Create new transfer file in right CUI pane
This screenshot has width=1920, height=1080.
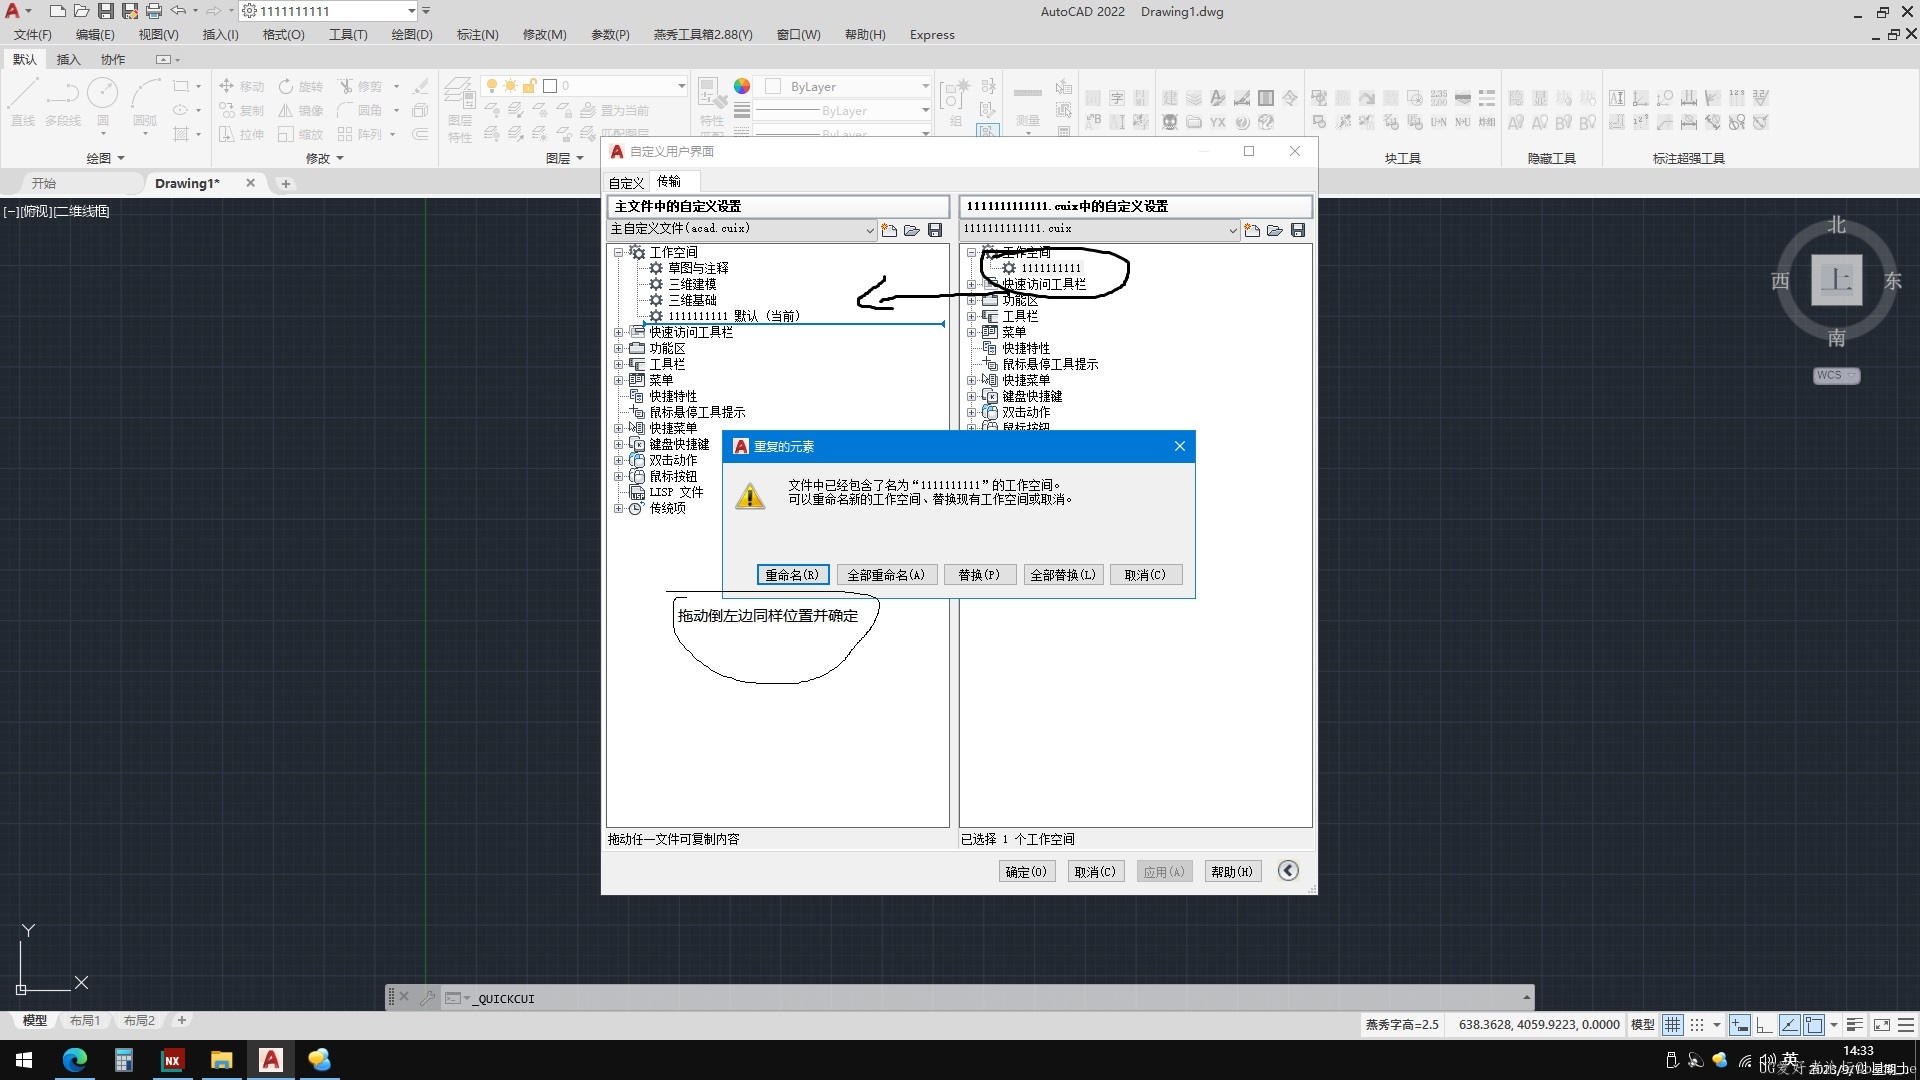pyautogui.click(x=1252, y=230)
